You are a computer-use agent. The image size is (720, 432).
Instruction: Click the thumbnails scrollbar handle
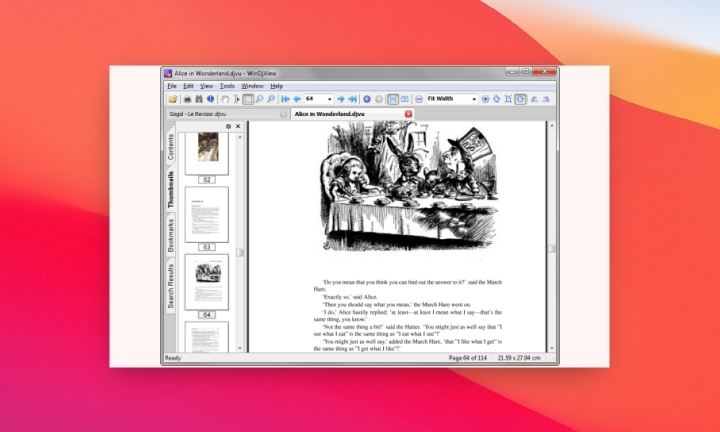coord(240,252)
